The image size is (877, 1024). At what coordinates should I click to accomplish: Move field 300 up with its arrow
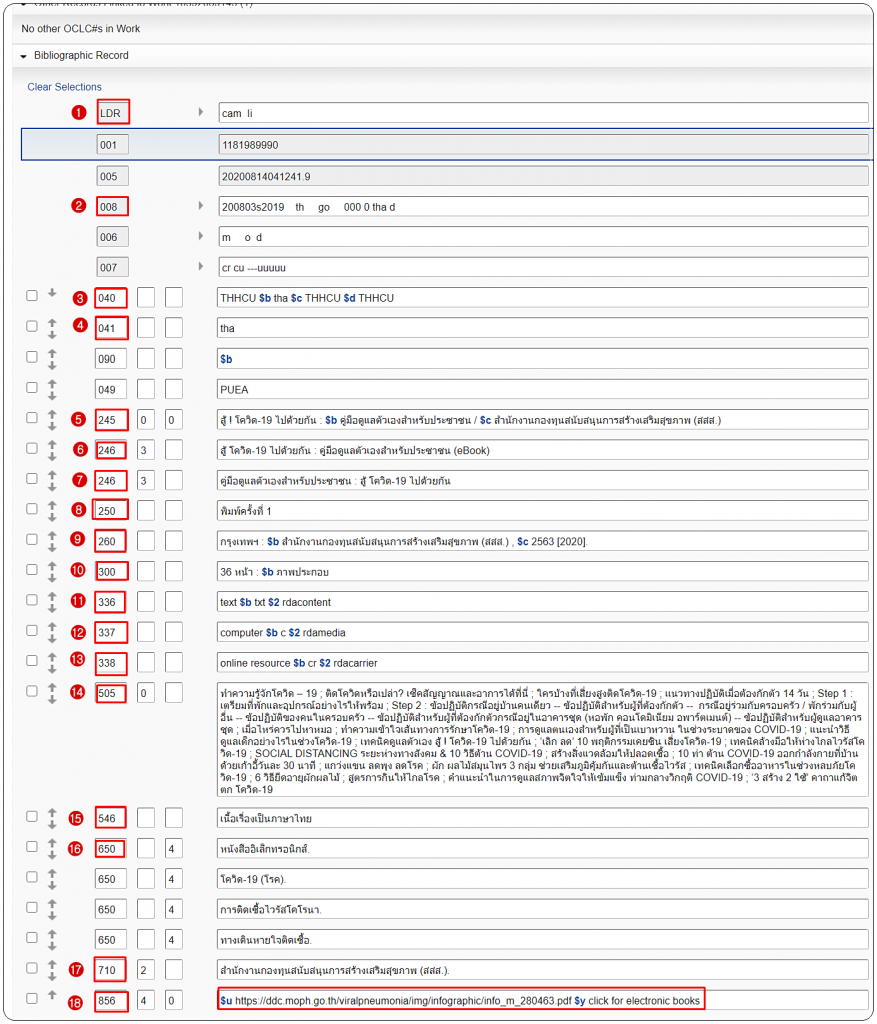(52, 566)
